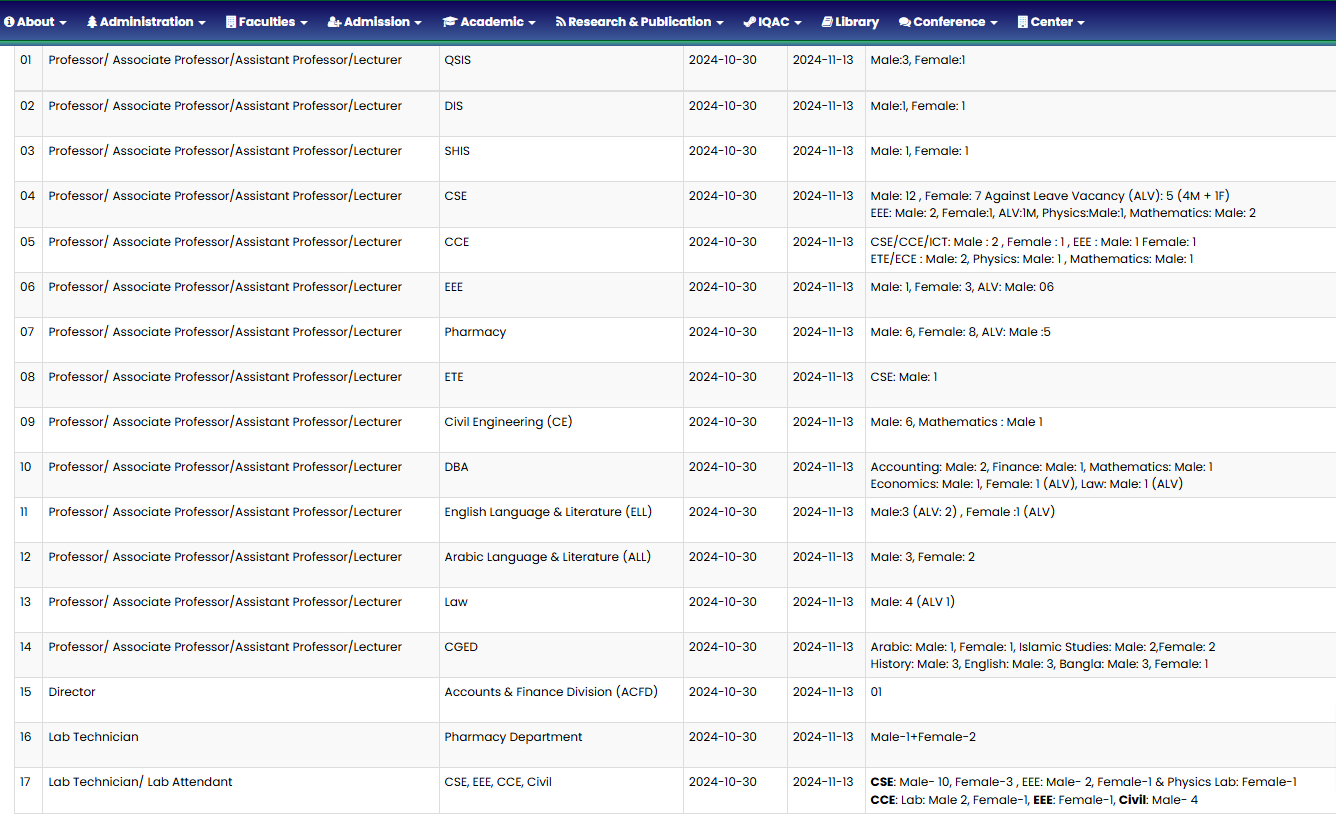This screenshot has width=1336, height=819.
Task: Expand the About dropdown caret
Action: point(64,23)
